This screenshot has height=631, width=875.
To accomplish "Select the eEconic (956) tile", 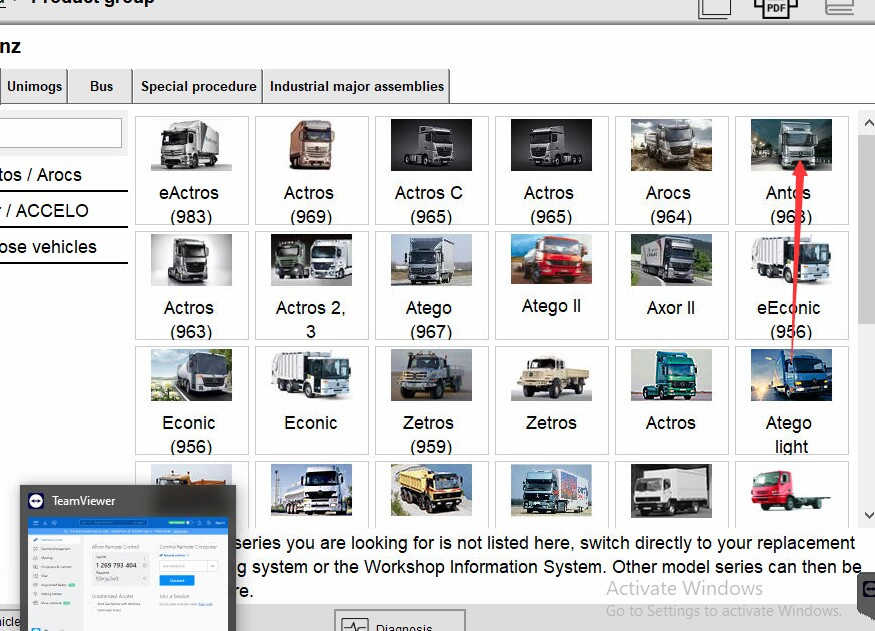I will (x=791, y=286).
